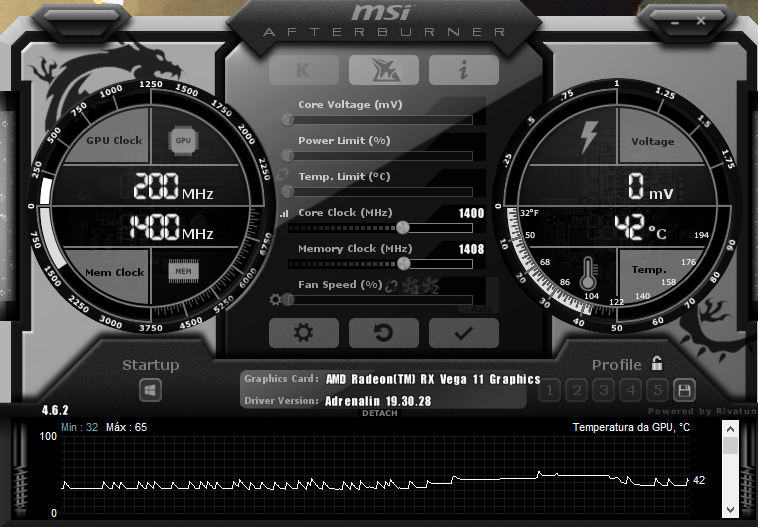The image size is (758, 527).
Task: Click the Core Voltage slider handle
Action: [288, 119]
